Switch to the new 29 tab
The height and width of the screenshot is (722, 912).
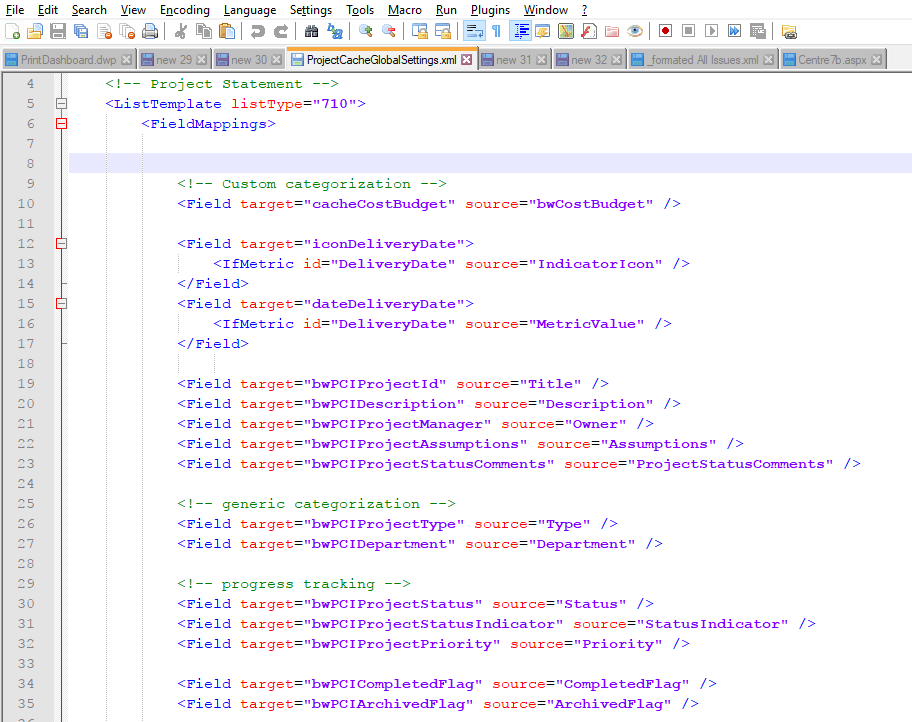coord(174,60)
